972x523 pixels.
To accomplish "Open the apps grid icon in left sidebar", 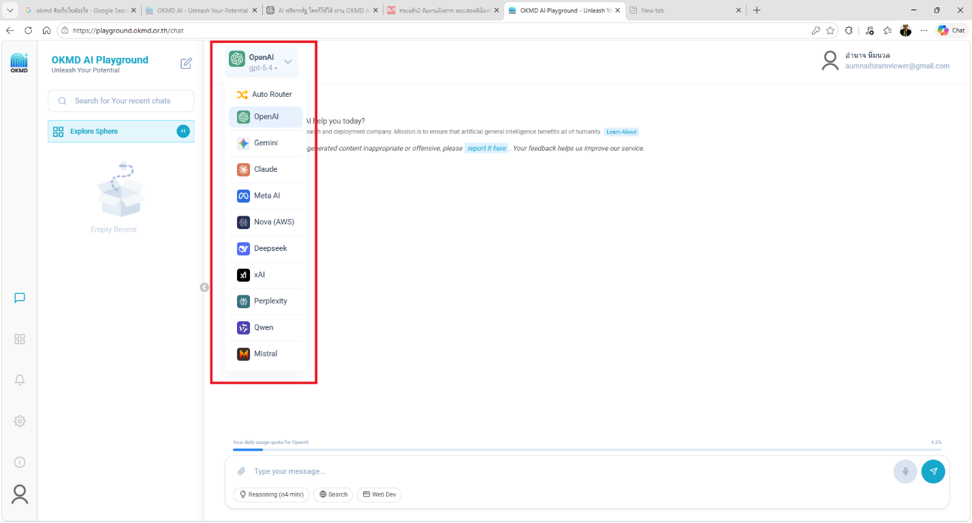I will point(20,339).
